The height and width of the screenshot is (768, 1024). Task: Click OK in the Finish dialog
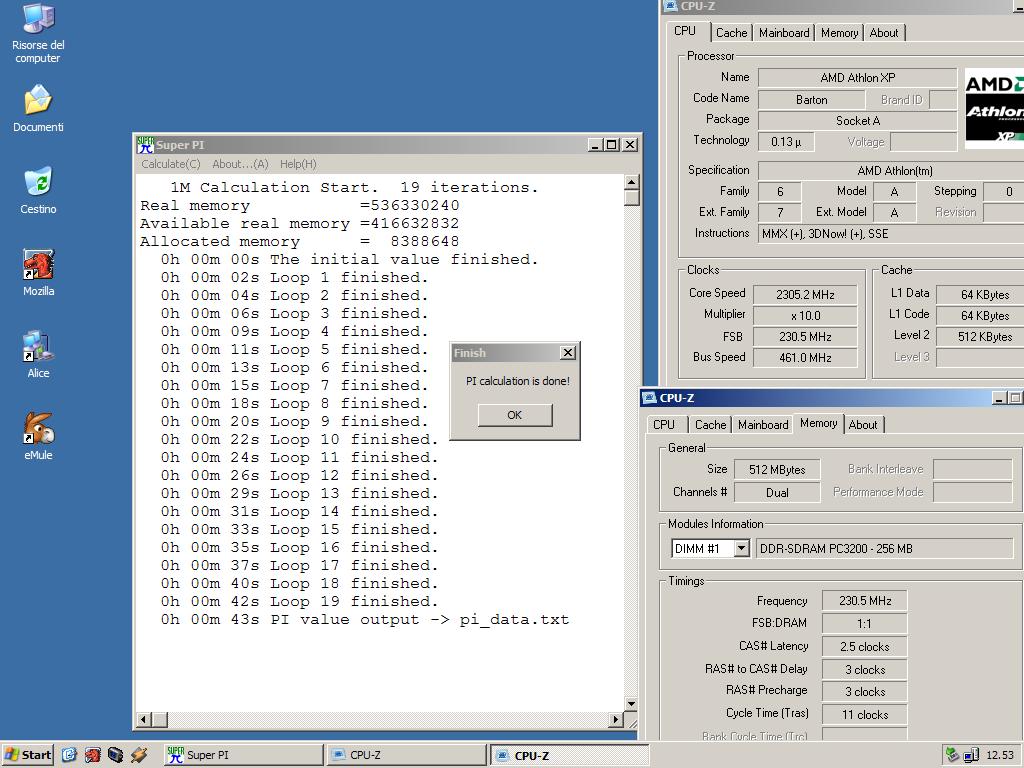(515, 415)
